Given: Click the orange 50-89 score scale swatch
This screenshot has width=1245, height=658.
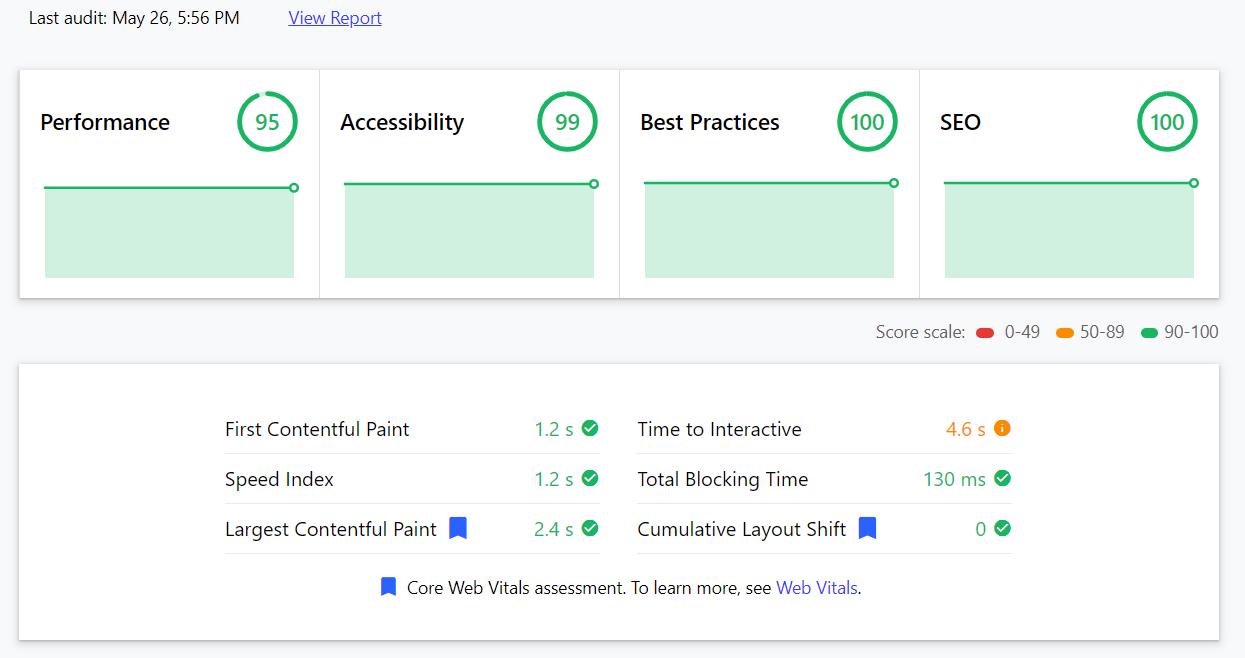Looking at the screenshot, I should pyautogui.click(x=1065, y=333).
